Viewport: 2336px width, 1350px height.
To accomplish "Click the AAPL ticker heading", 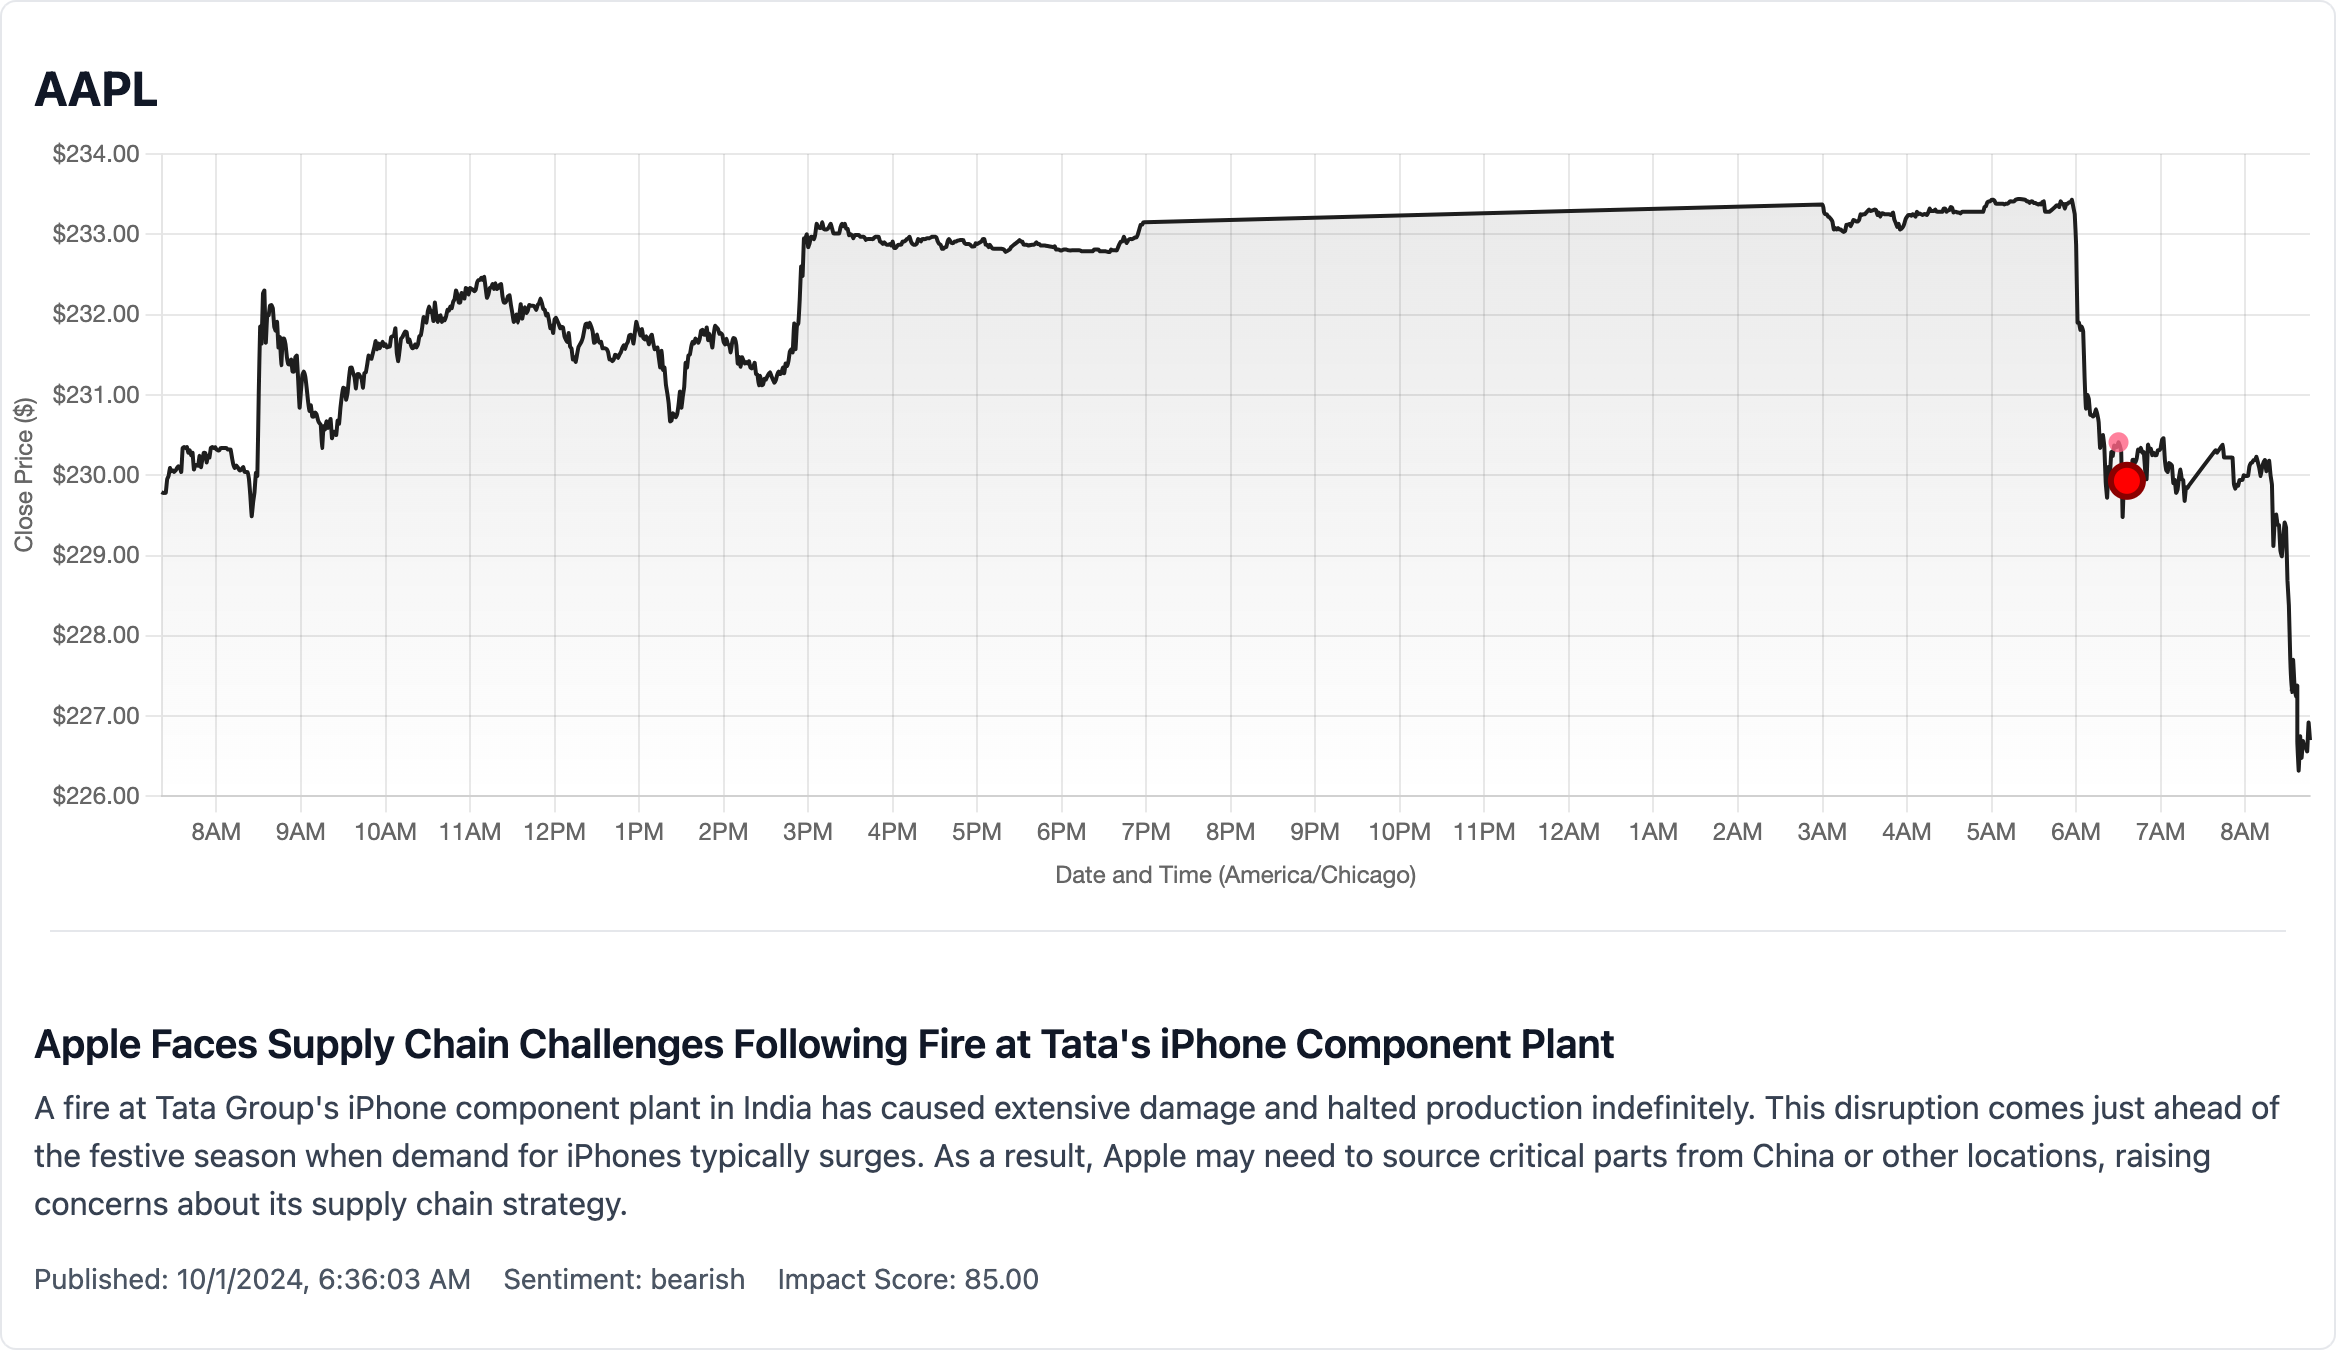I will [x=96, y=90].
